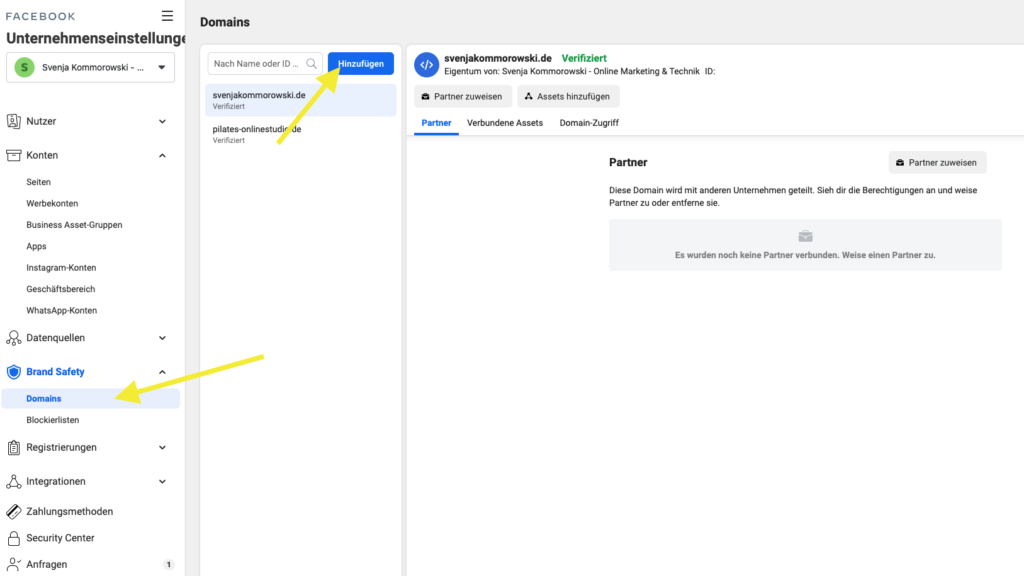Click the Facebook logo text

pos(40,16)
